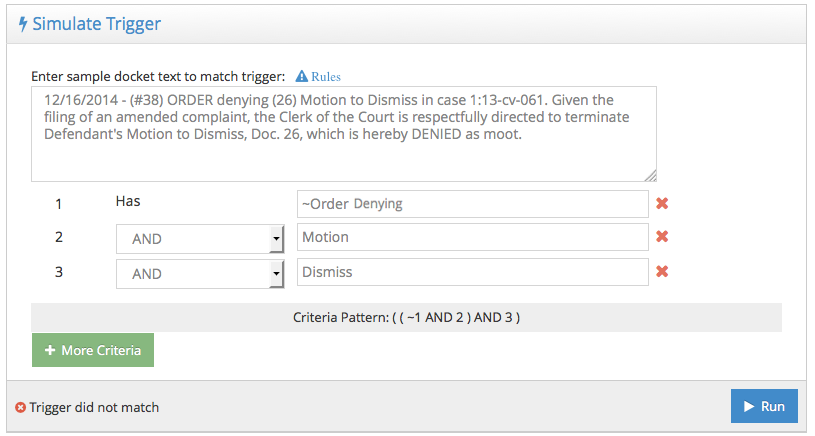This screenshot has height=436, width=815.
Task: Add a row with More Criteria button
Action: tap(93, 351)
